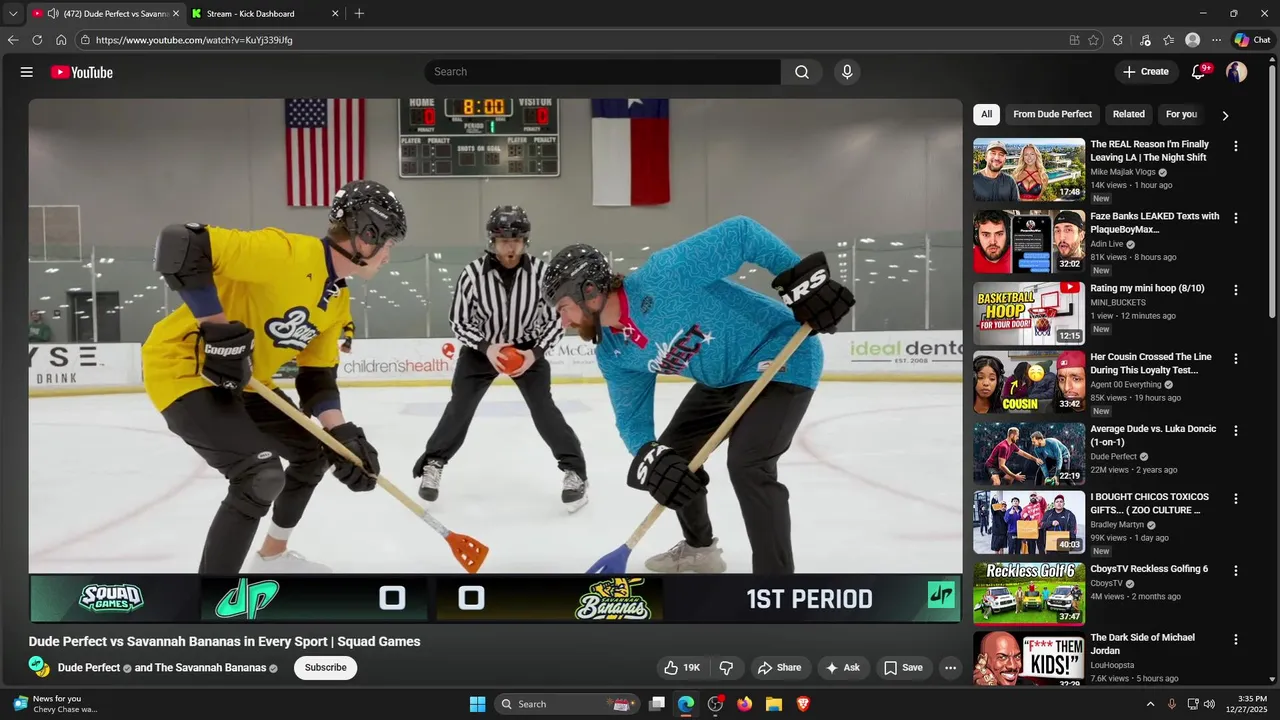Mute tab via speaker icon
This screenshot has height=720, width=1280.
(52, 13)
